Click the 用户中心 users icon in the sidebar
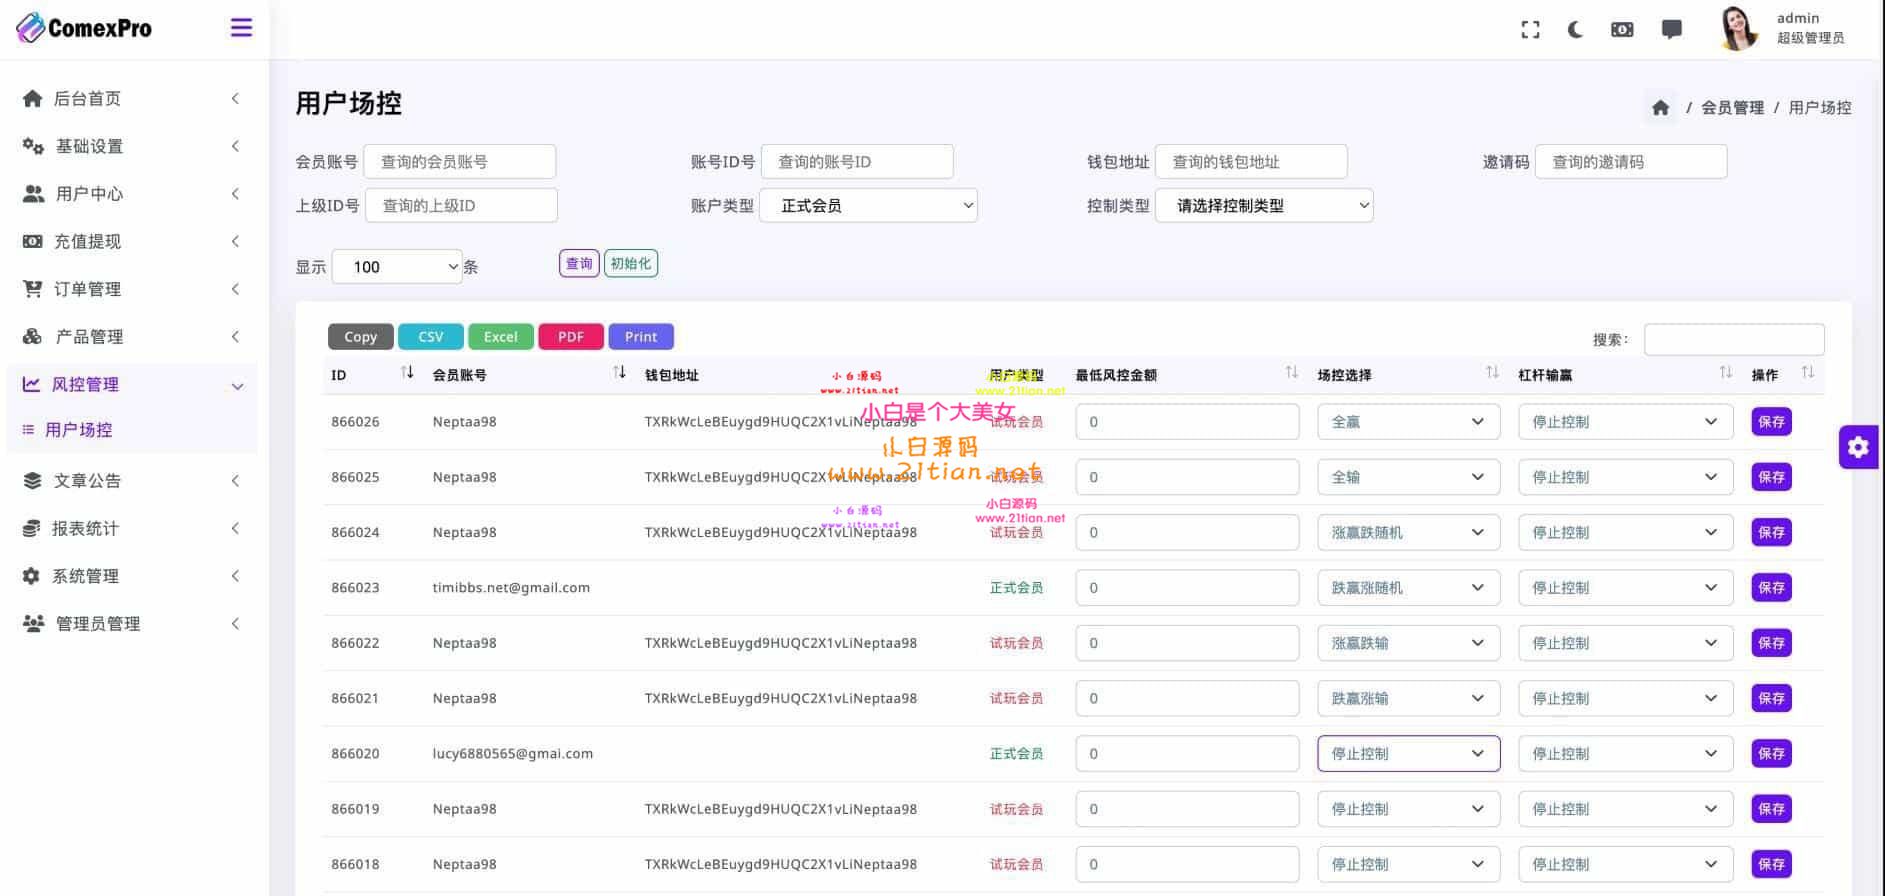This screenshot has width=1885, height=896. click(x=33, y=193)
